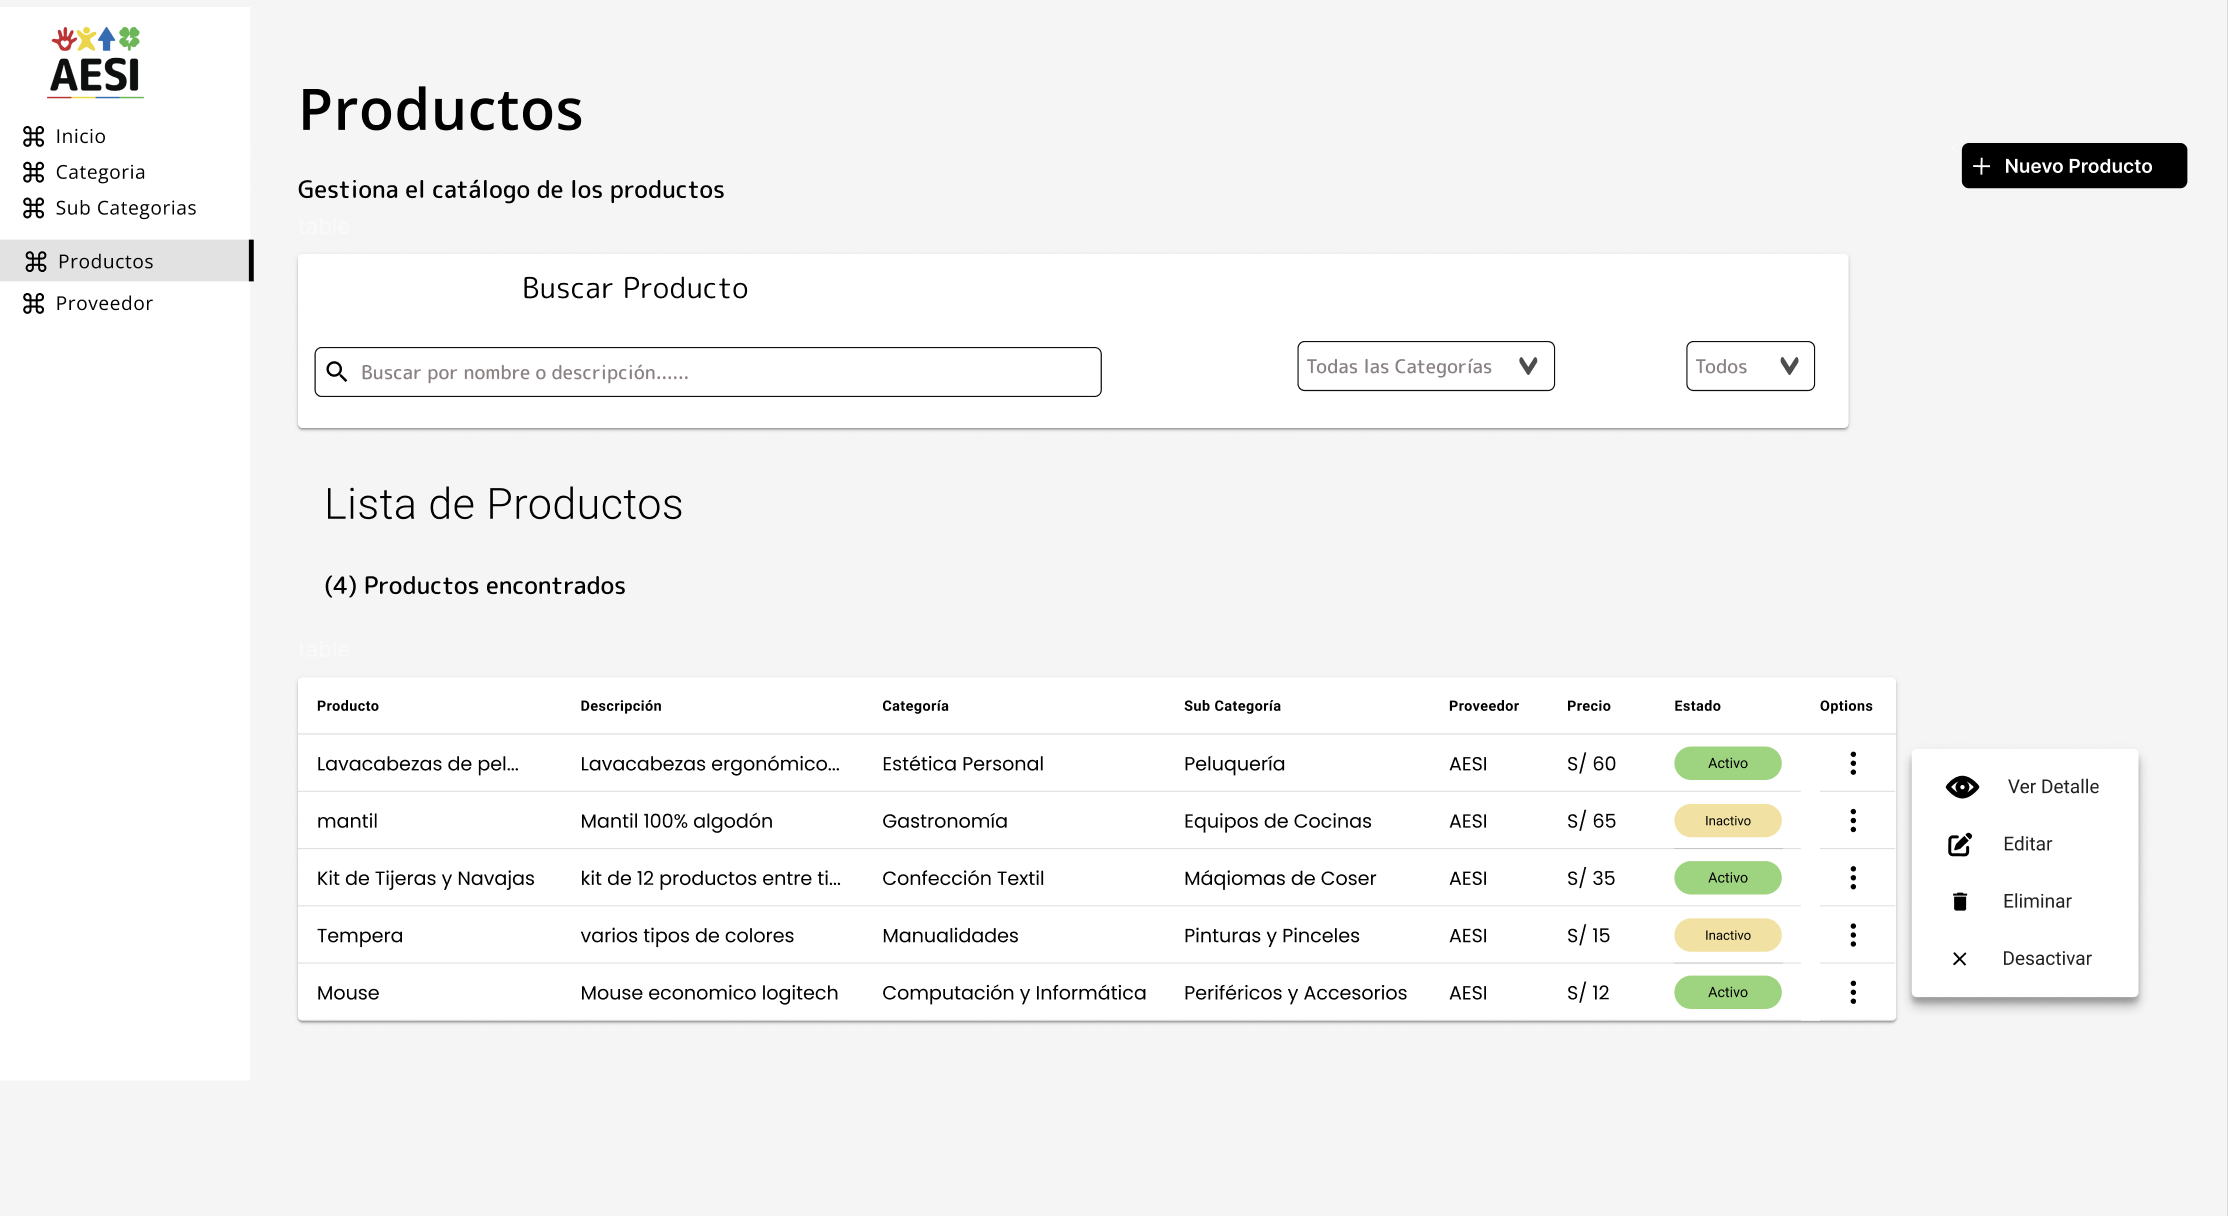The image size is (2228, 1216).
Task: Click the 'Lavacabezas de pel...' product name
Action: 418,763
